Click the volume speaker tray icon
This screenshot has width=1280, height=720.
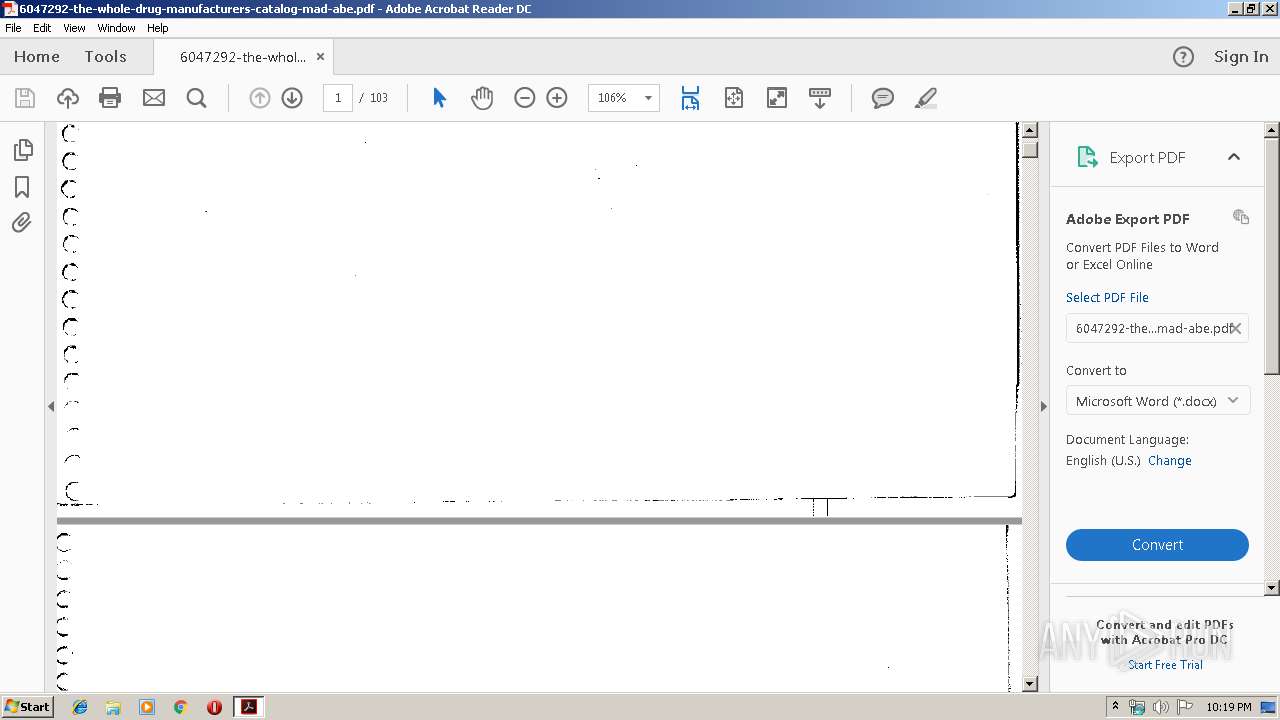click(1160, 707)
